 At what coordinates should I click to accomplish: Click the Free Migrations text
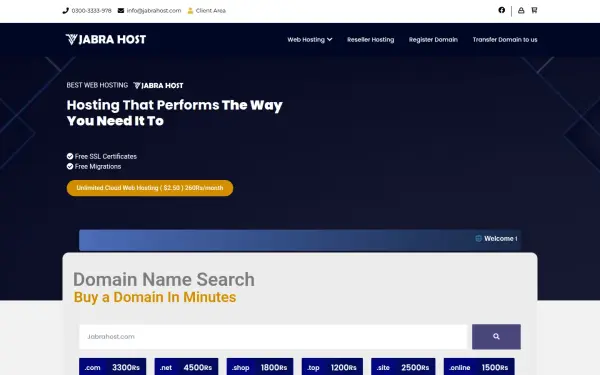pos(98,166)
